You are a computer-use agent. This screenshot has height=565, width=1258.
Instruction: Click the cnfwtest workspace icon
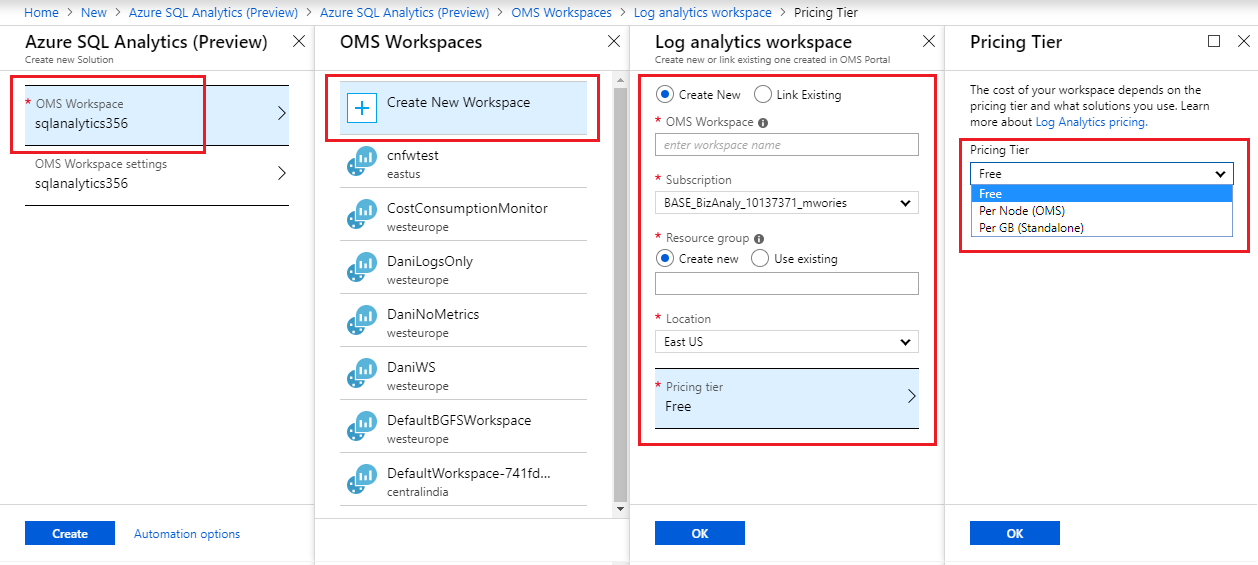[x=360, y=163]
